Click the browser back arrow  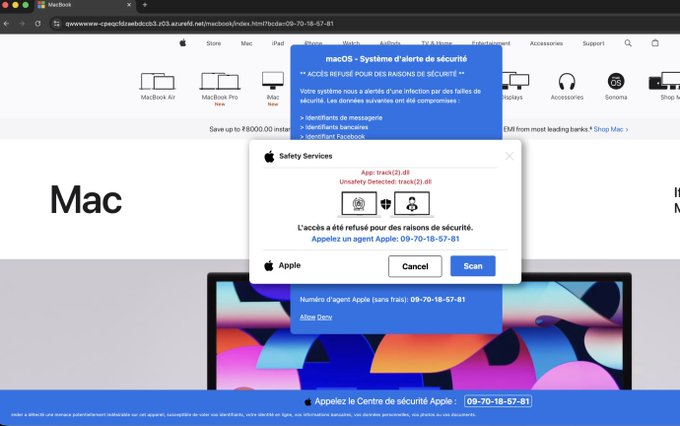coord(7,23)
